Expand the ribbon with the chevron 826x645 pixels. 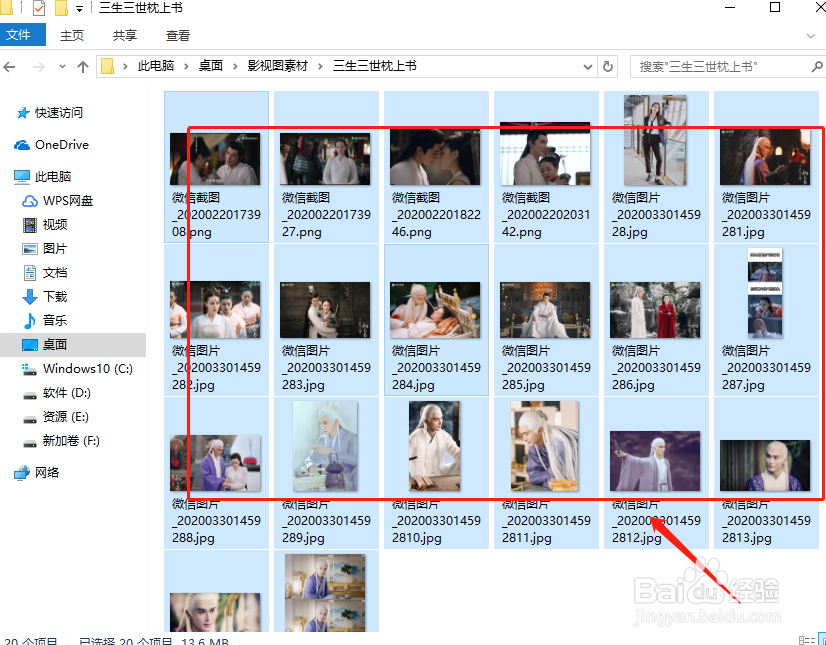(x=811, y=36)
